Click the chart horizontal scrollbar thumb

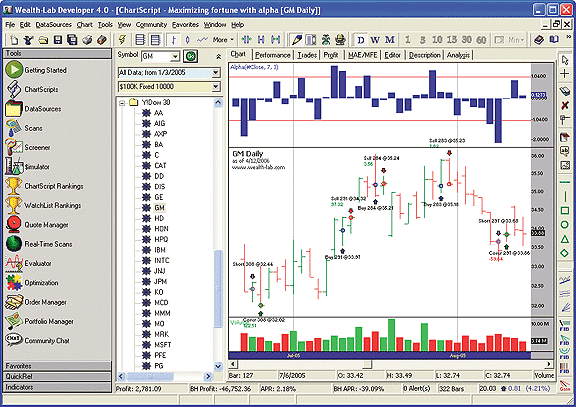click(367, 364)
